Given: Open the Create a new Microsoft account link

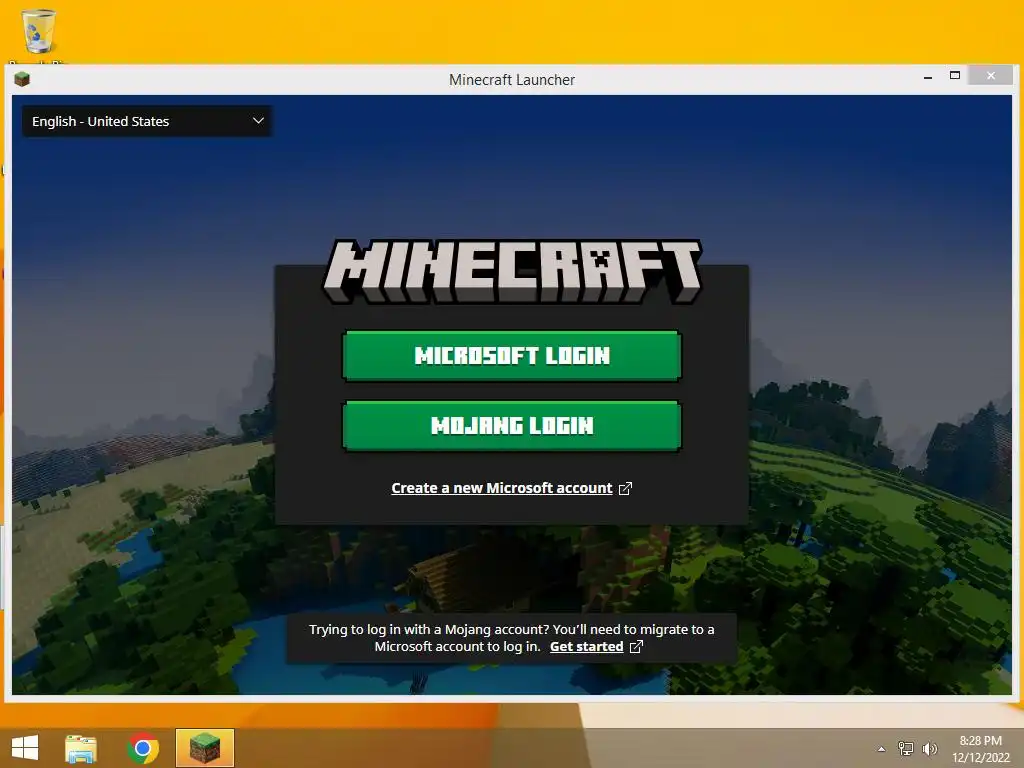Looking at the screenshot, I should (502, 488).
